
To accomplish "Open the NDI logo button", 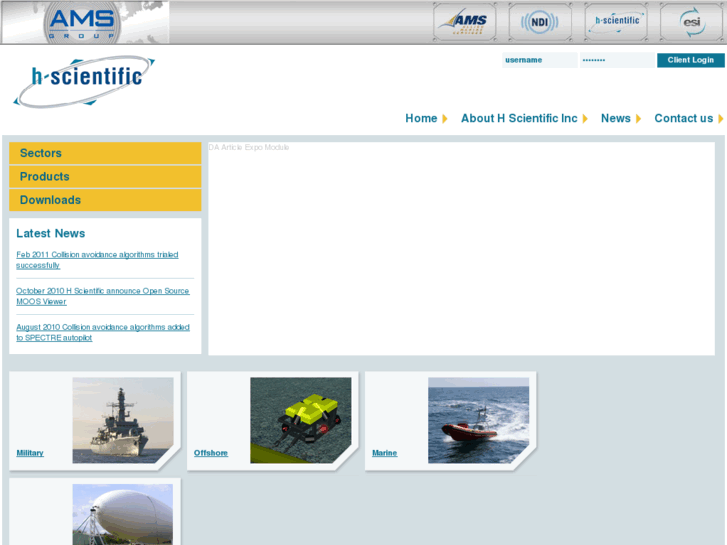I will click(x=540, y=22).
